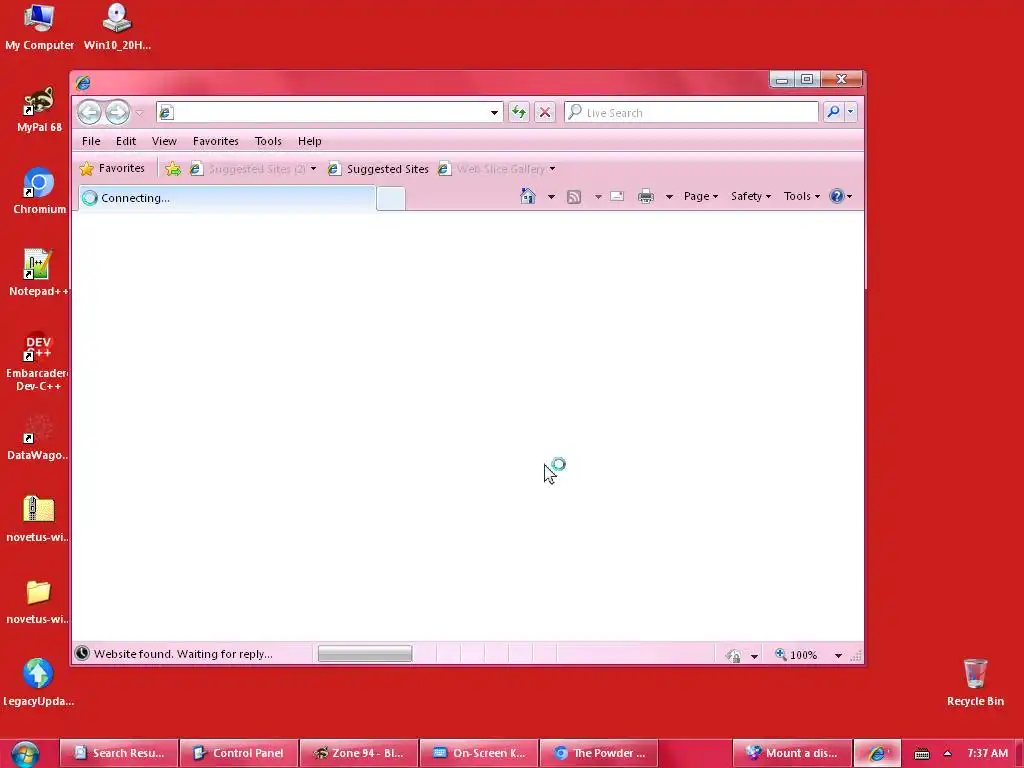Image resolution: width=1024 pixels, height=768 pixels.
Task: Open the Favorites star button panel
Action: [112, 168]
